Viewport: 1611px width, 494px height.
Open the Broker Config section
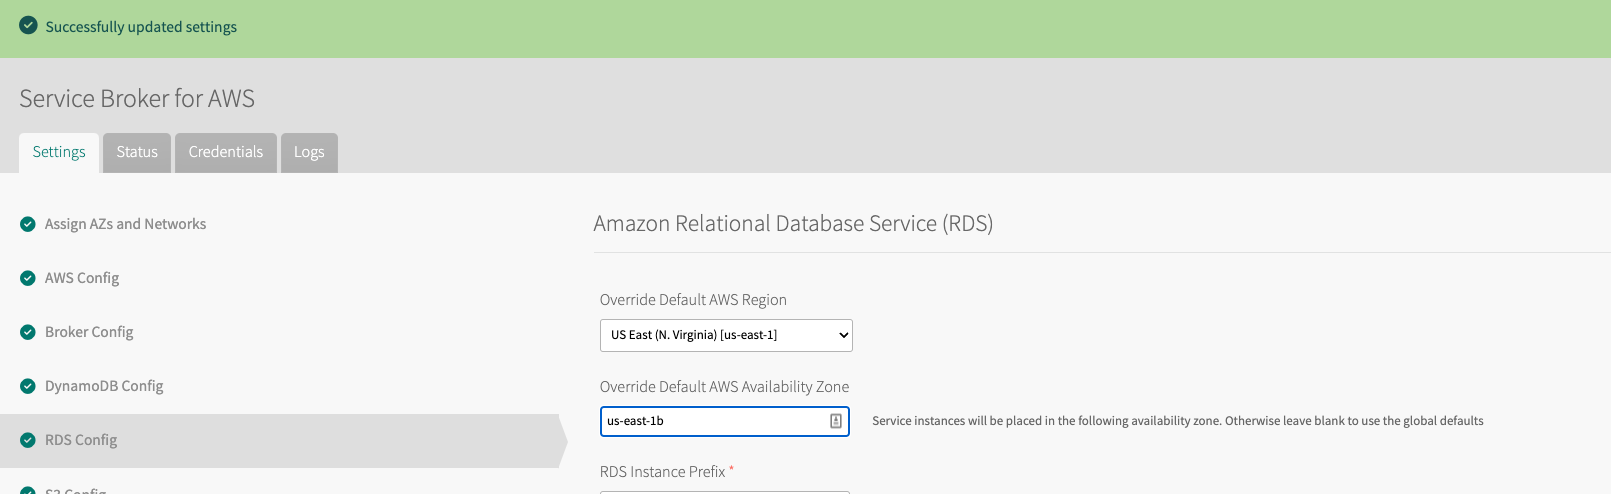[89, 332]
